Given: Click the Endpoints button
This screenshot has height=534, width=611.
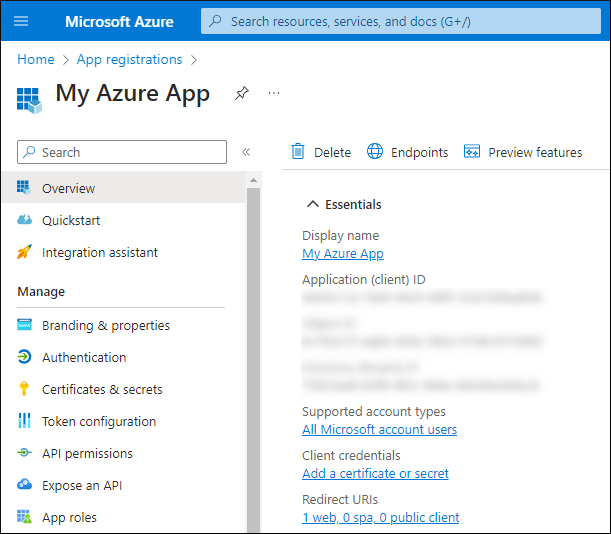Looking at the screenshot, I should coord(408,152).
